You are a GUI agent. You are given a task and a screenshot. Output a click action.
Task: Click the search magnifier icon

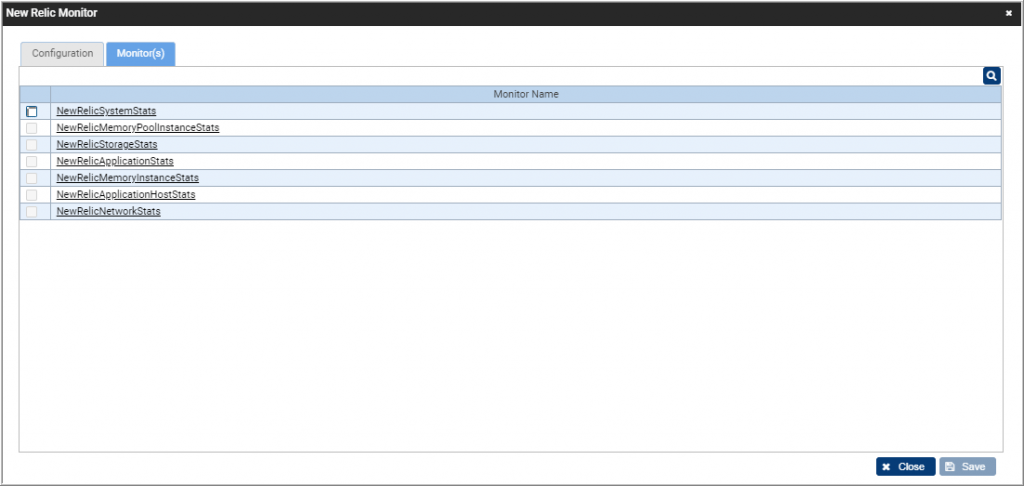click(x=991, y=76)
